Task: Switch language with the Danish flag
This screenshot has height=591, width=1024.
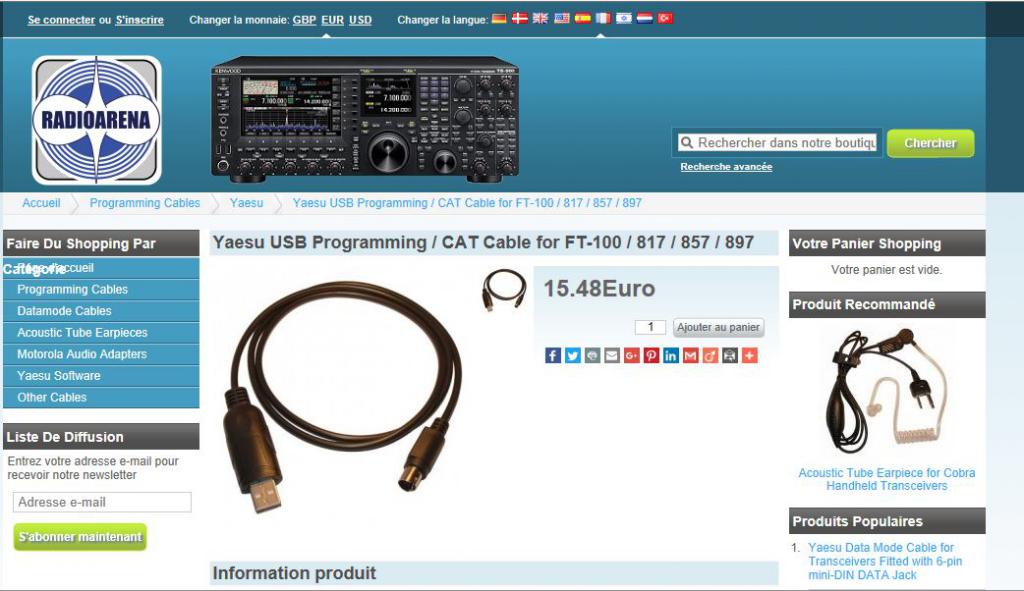Action: point(520,18)
